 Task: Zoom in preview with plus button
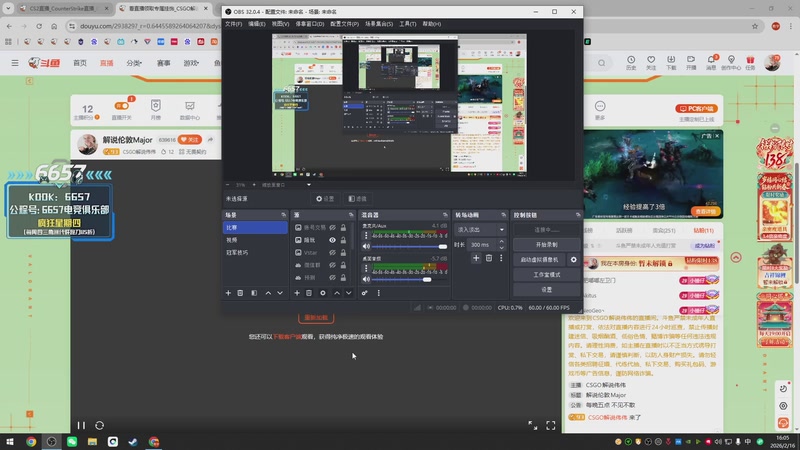(254, 185)
